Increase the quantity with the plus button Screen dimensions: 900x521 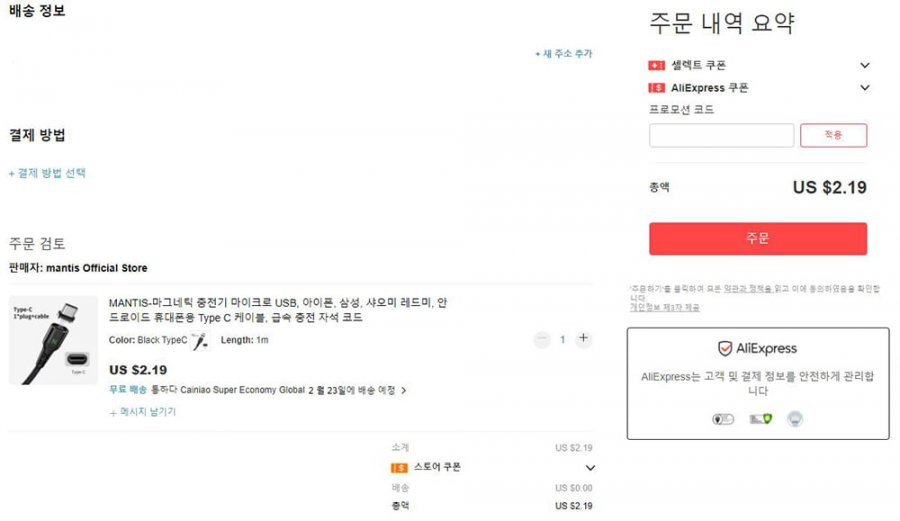583,339
